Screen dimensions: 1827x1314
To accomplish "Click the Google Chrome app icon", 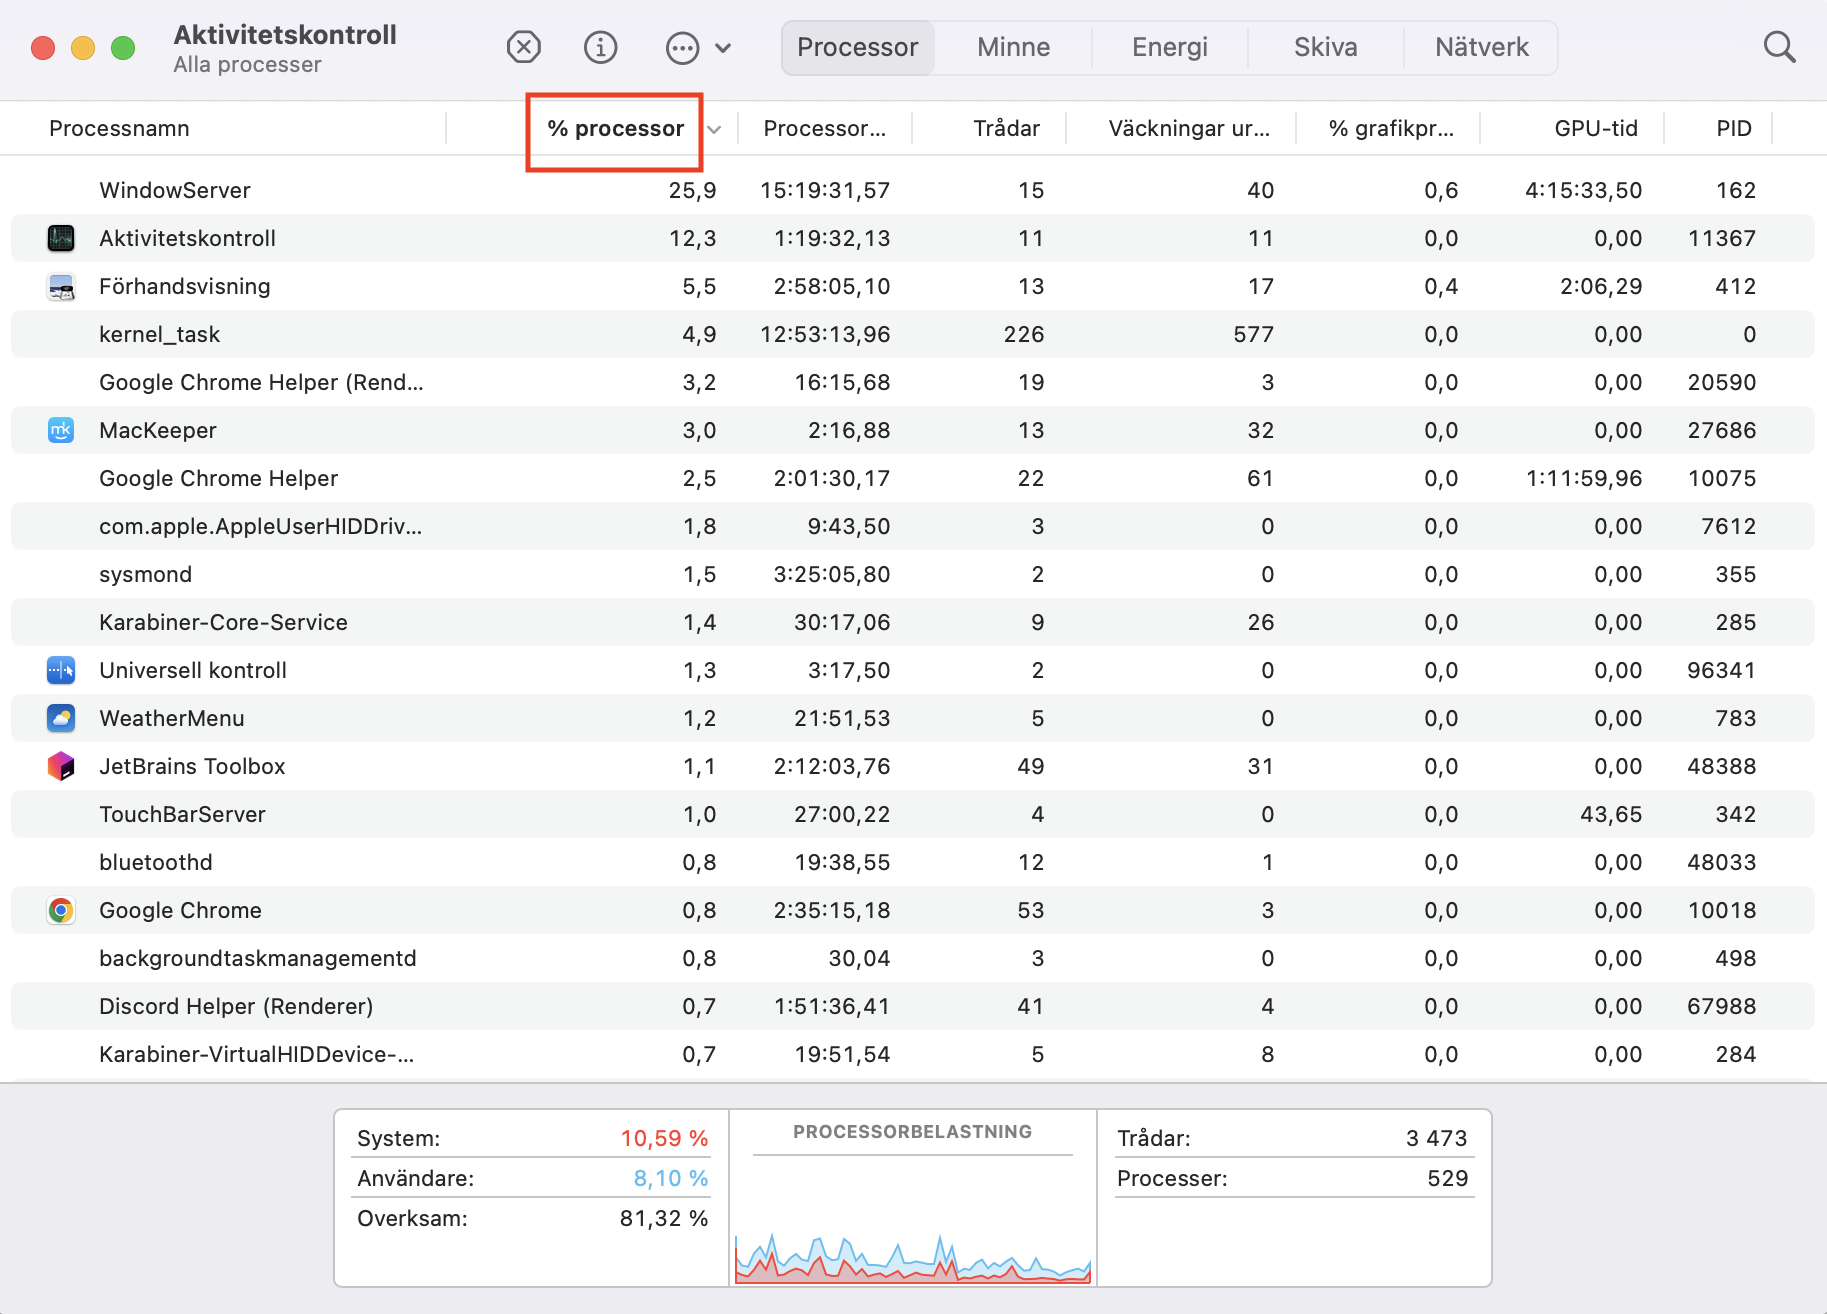I will point(61,910).
